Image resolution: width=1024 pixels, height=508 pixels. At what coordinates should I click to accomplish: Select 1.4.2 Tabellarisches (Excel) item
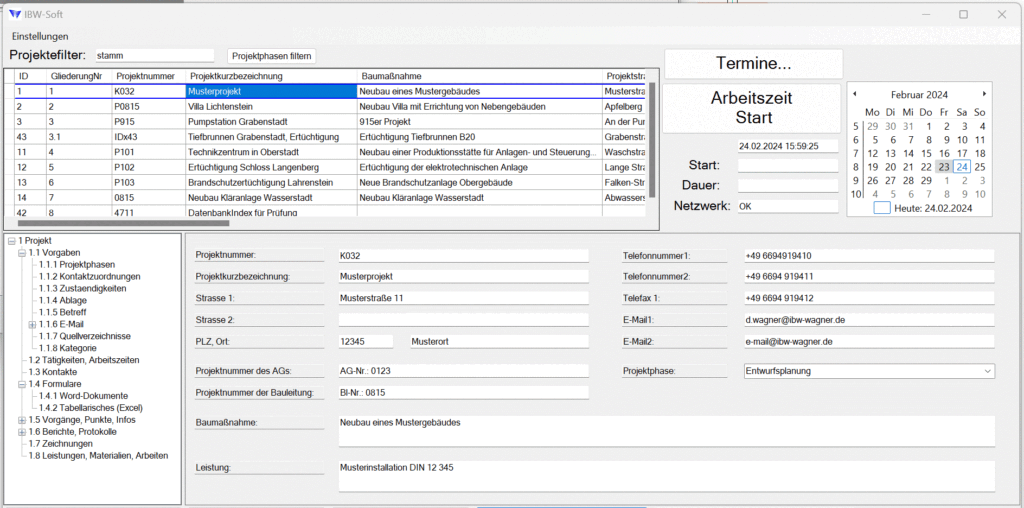(x=90, y=407)
